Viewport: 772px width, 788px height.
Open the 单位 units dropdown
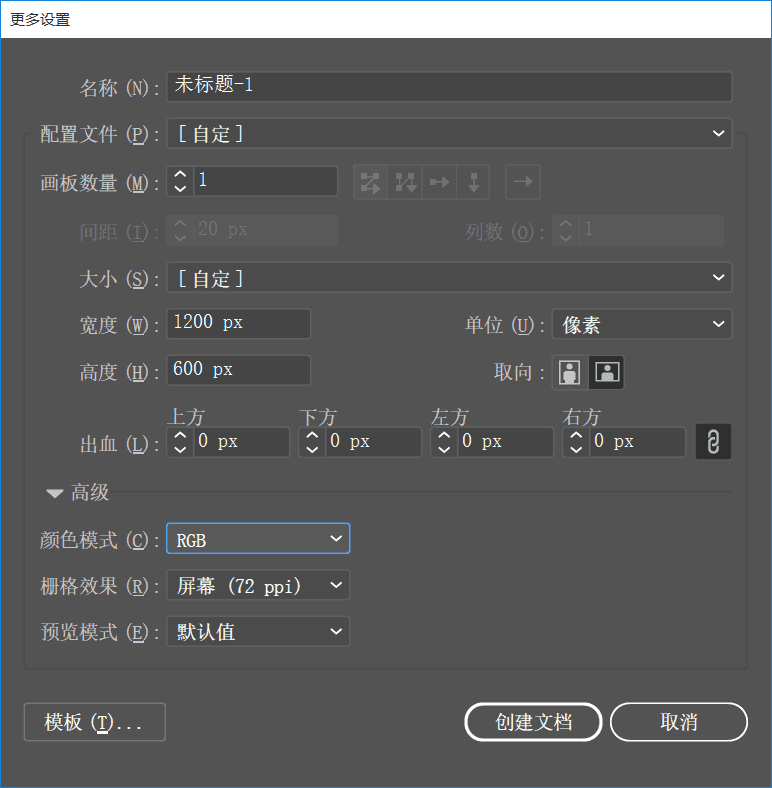(642, 324)
